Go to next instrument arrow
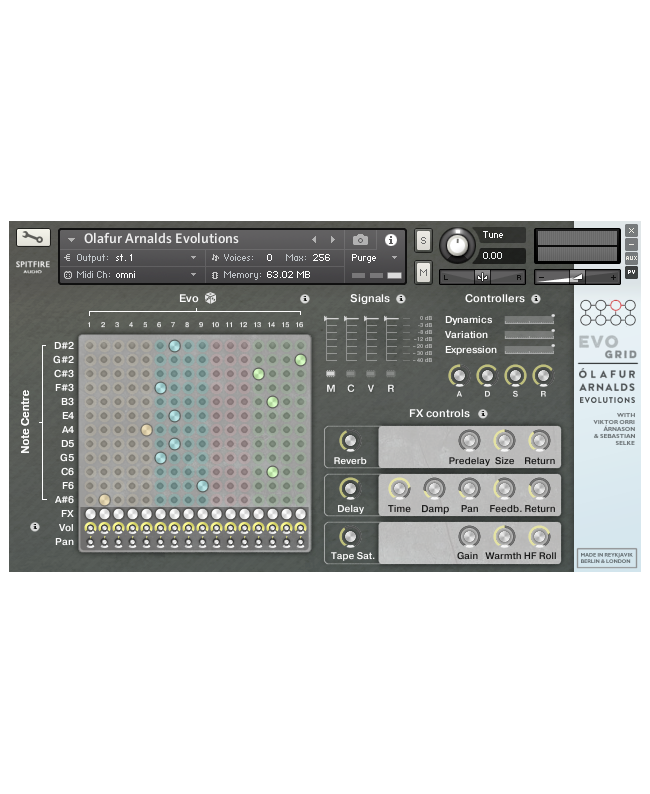Image resolution: width=650 pixels, height=794 pixels. pos(333,240)
